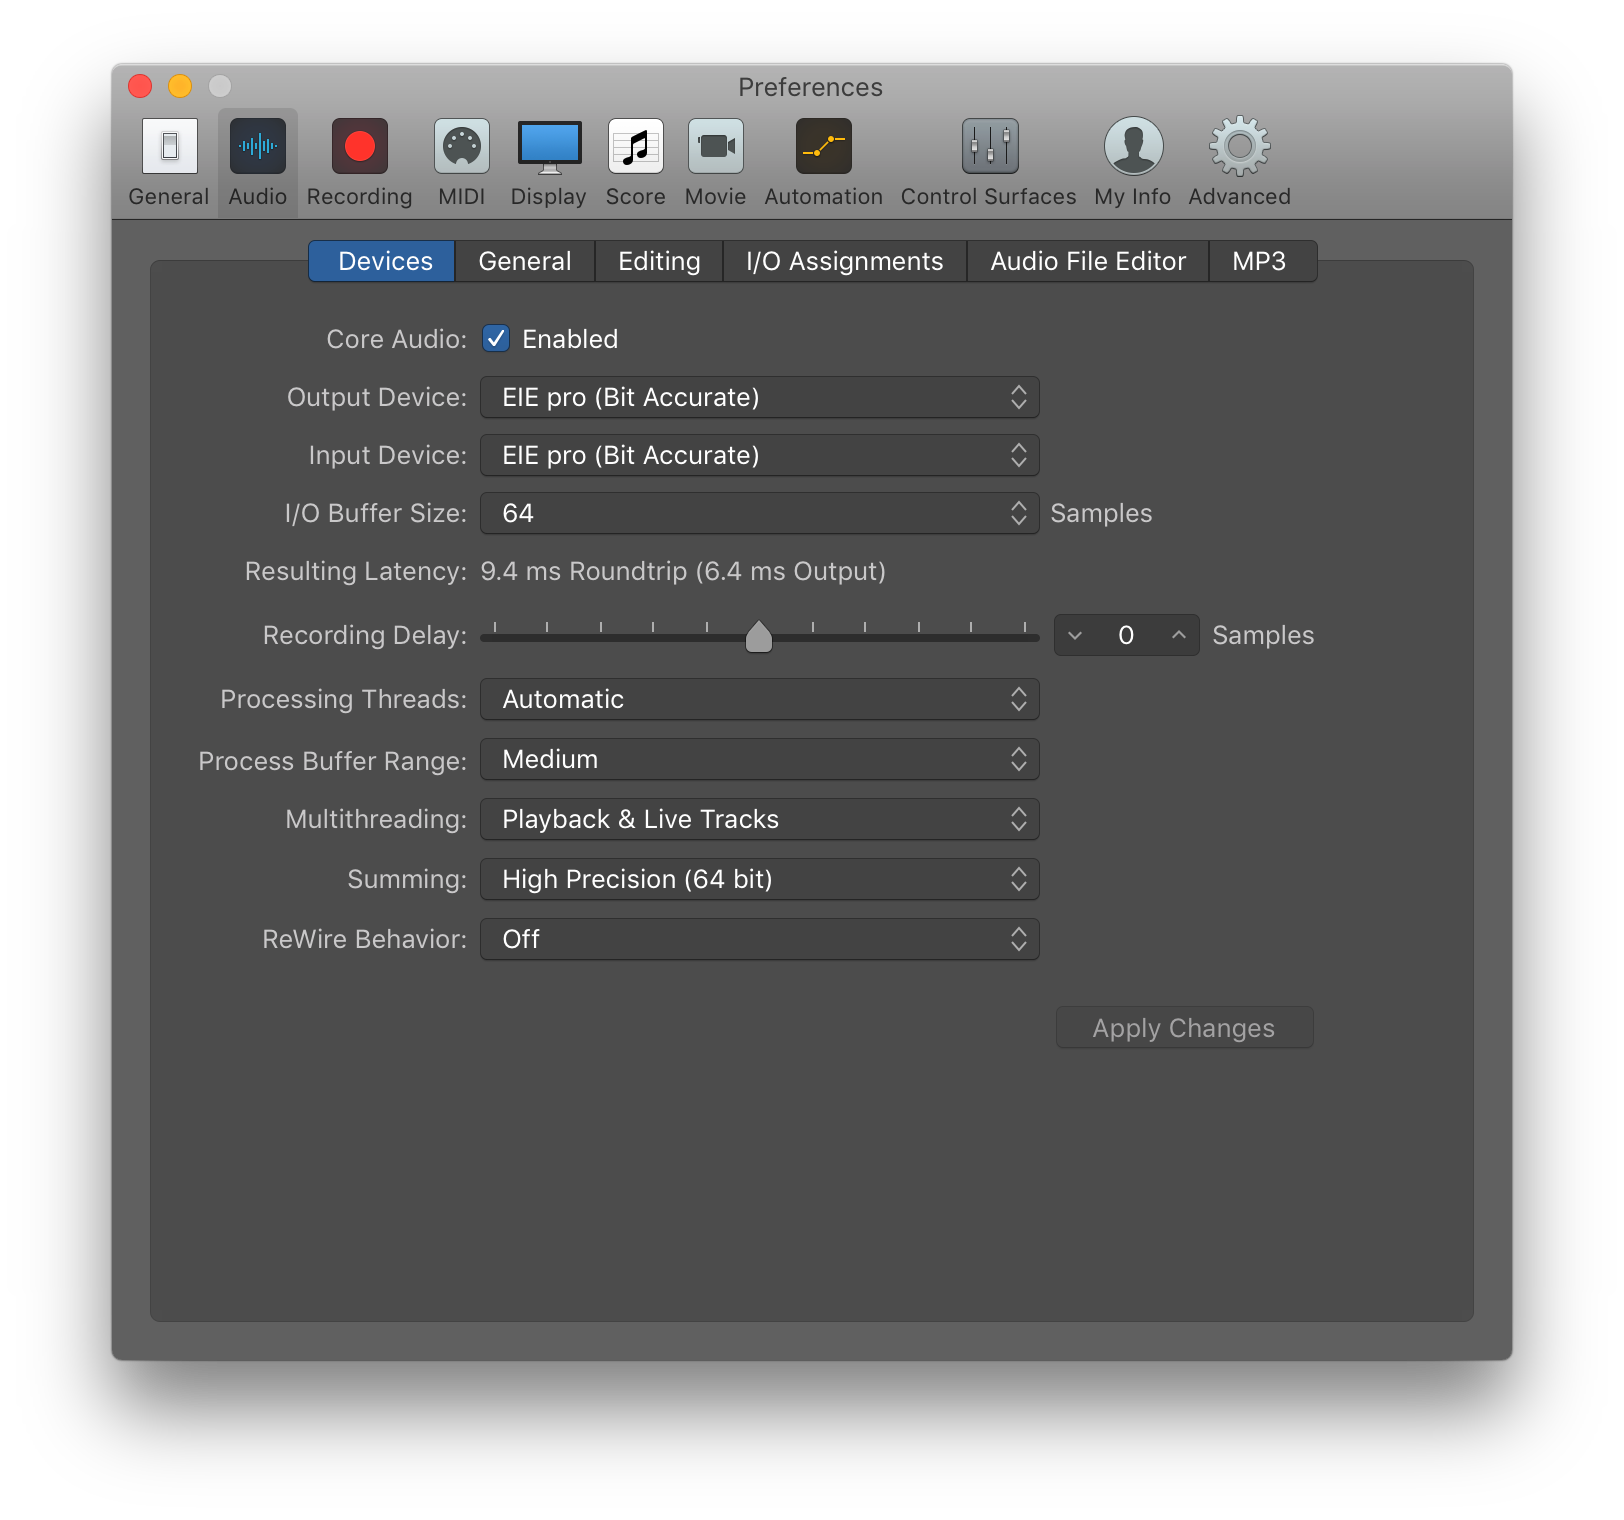Switch to Display preferences icon
Image resolution: width=1624 pixels, height=1520 pixels.
click(549, 147)
